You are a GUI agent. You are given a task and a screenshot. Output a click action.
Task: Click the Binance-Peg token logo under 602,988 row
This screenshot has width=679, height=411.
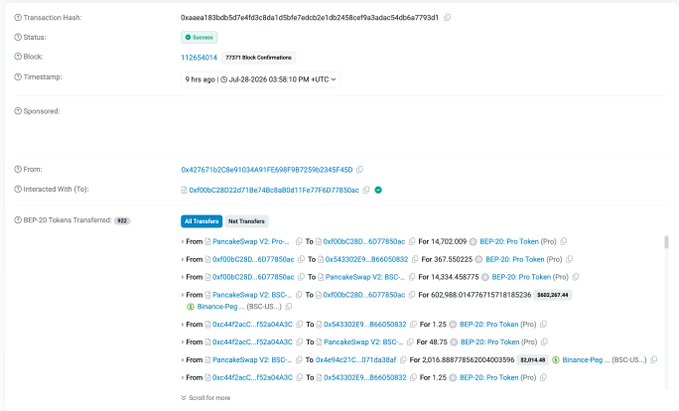pyautogui.click(x=190, y=307)
